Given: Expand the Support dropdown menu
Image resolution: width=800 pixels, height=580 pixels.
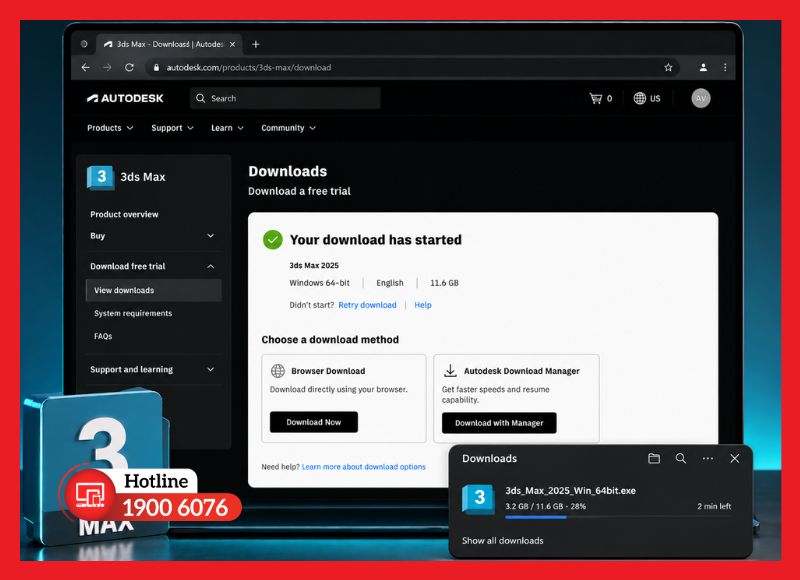Looking at the screenshot, I should (172, 128).
